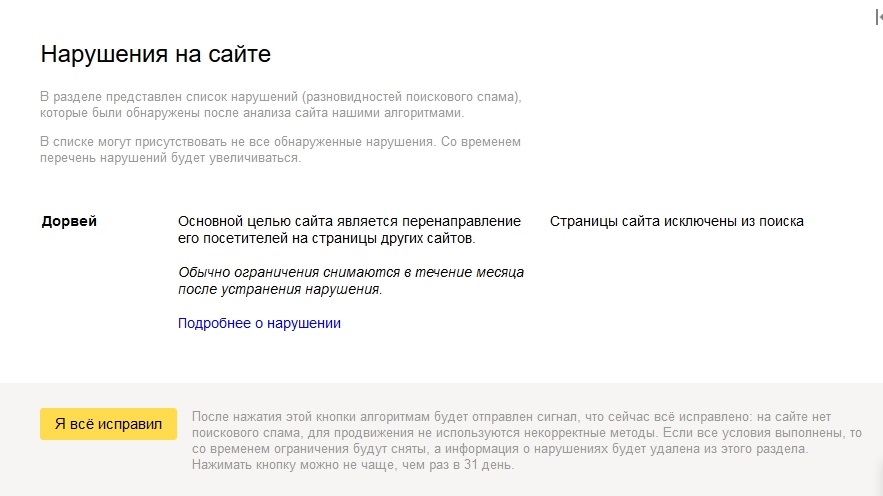The width and height of the screenshot is (883, 496).
Task: Select the 'Дорвей' violation name
Action: coord(69,221)
